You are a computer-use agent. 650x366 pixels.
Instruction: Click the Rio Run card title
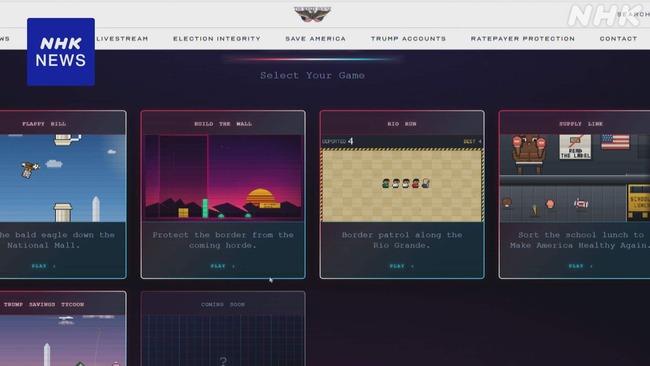click(402, 124)
